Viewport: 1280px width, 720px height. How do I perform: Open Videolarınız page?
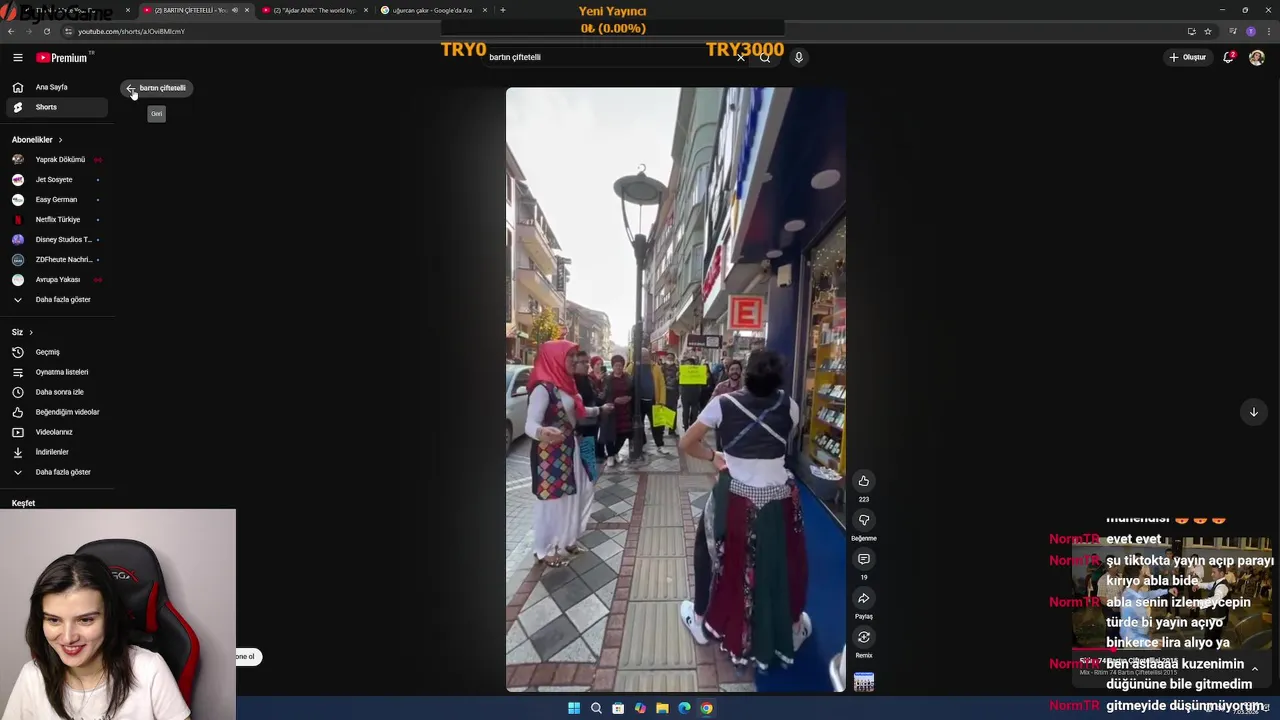coord(56,432)
